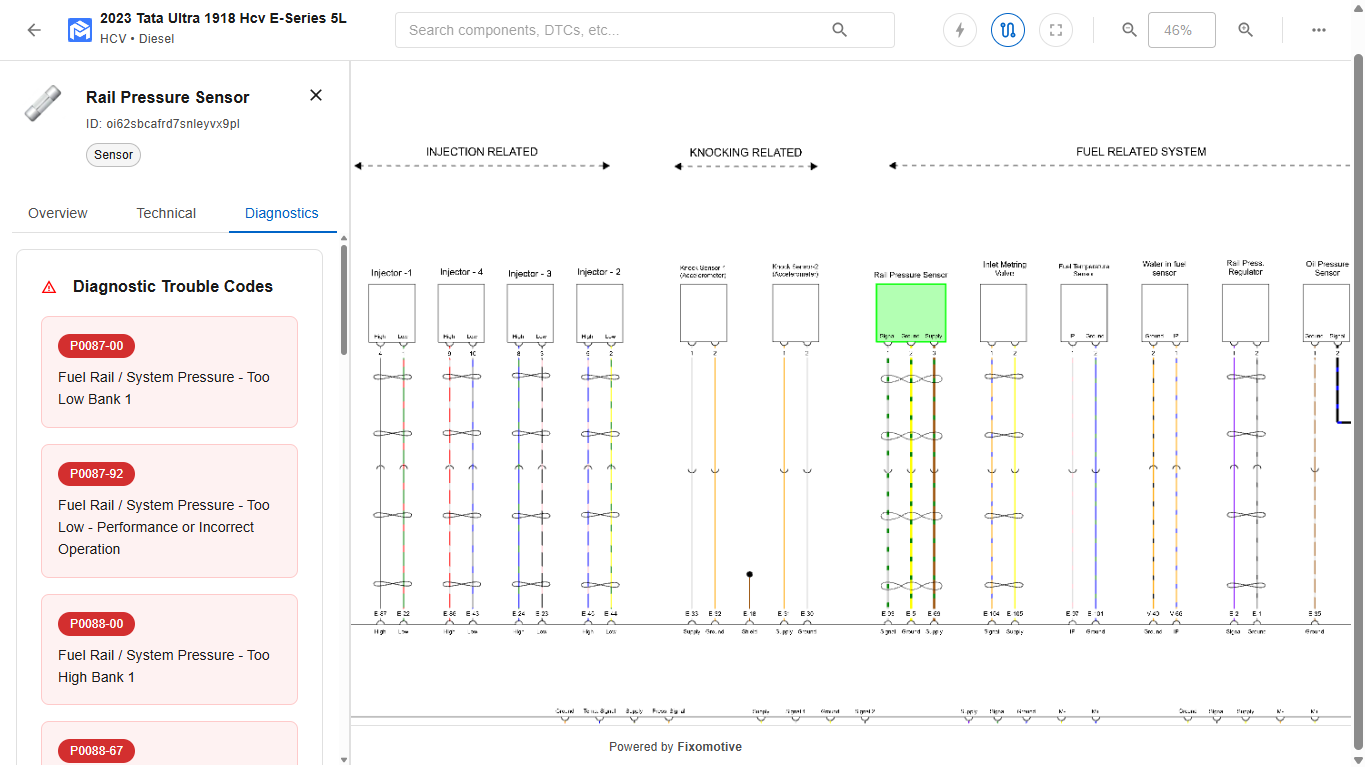The width and height of the screenshot is (1365, 767).
Task: Click the Sensor tag chip
Action: (113, 154)
